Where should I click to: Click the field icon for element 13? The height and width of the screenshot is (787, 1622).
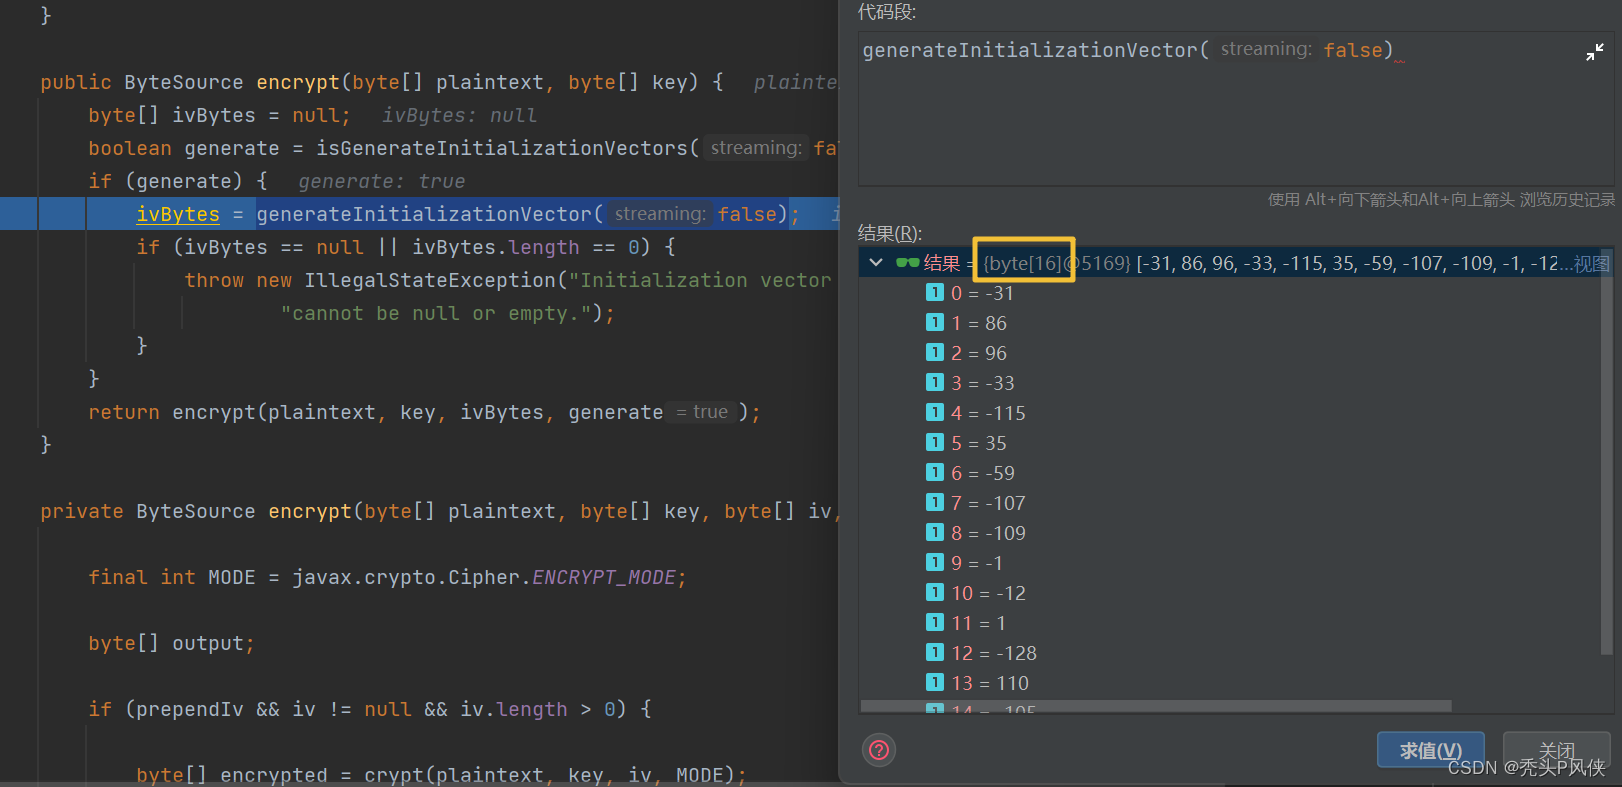[x=935, y=682]
